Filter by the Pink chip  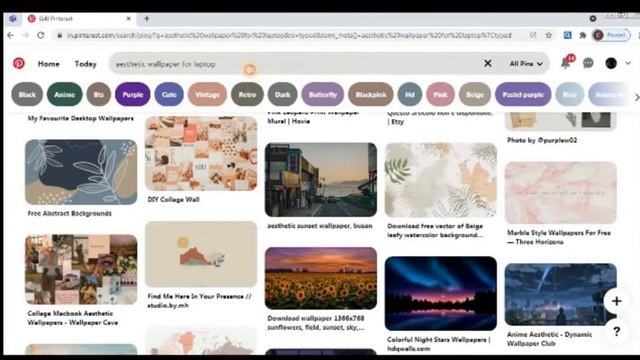click(440, 94)
